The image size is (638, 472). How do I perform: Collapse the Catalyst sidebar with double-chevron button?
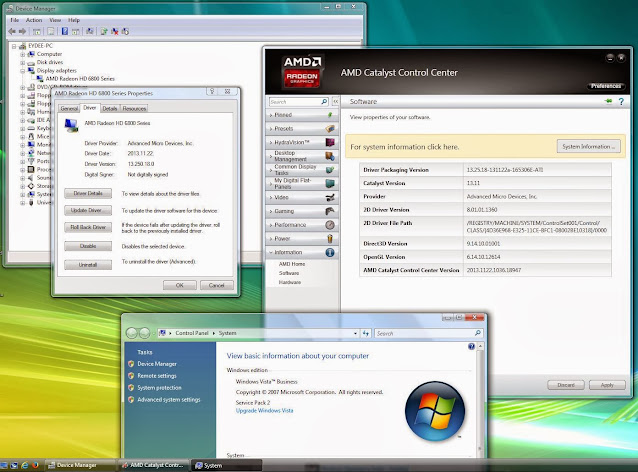click(x=336, y=102)
